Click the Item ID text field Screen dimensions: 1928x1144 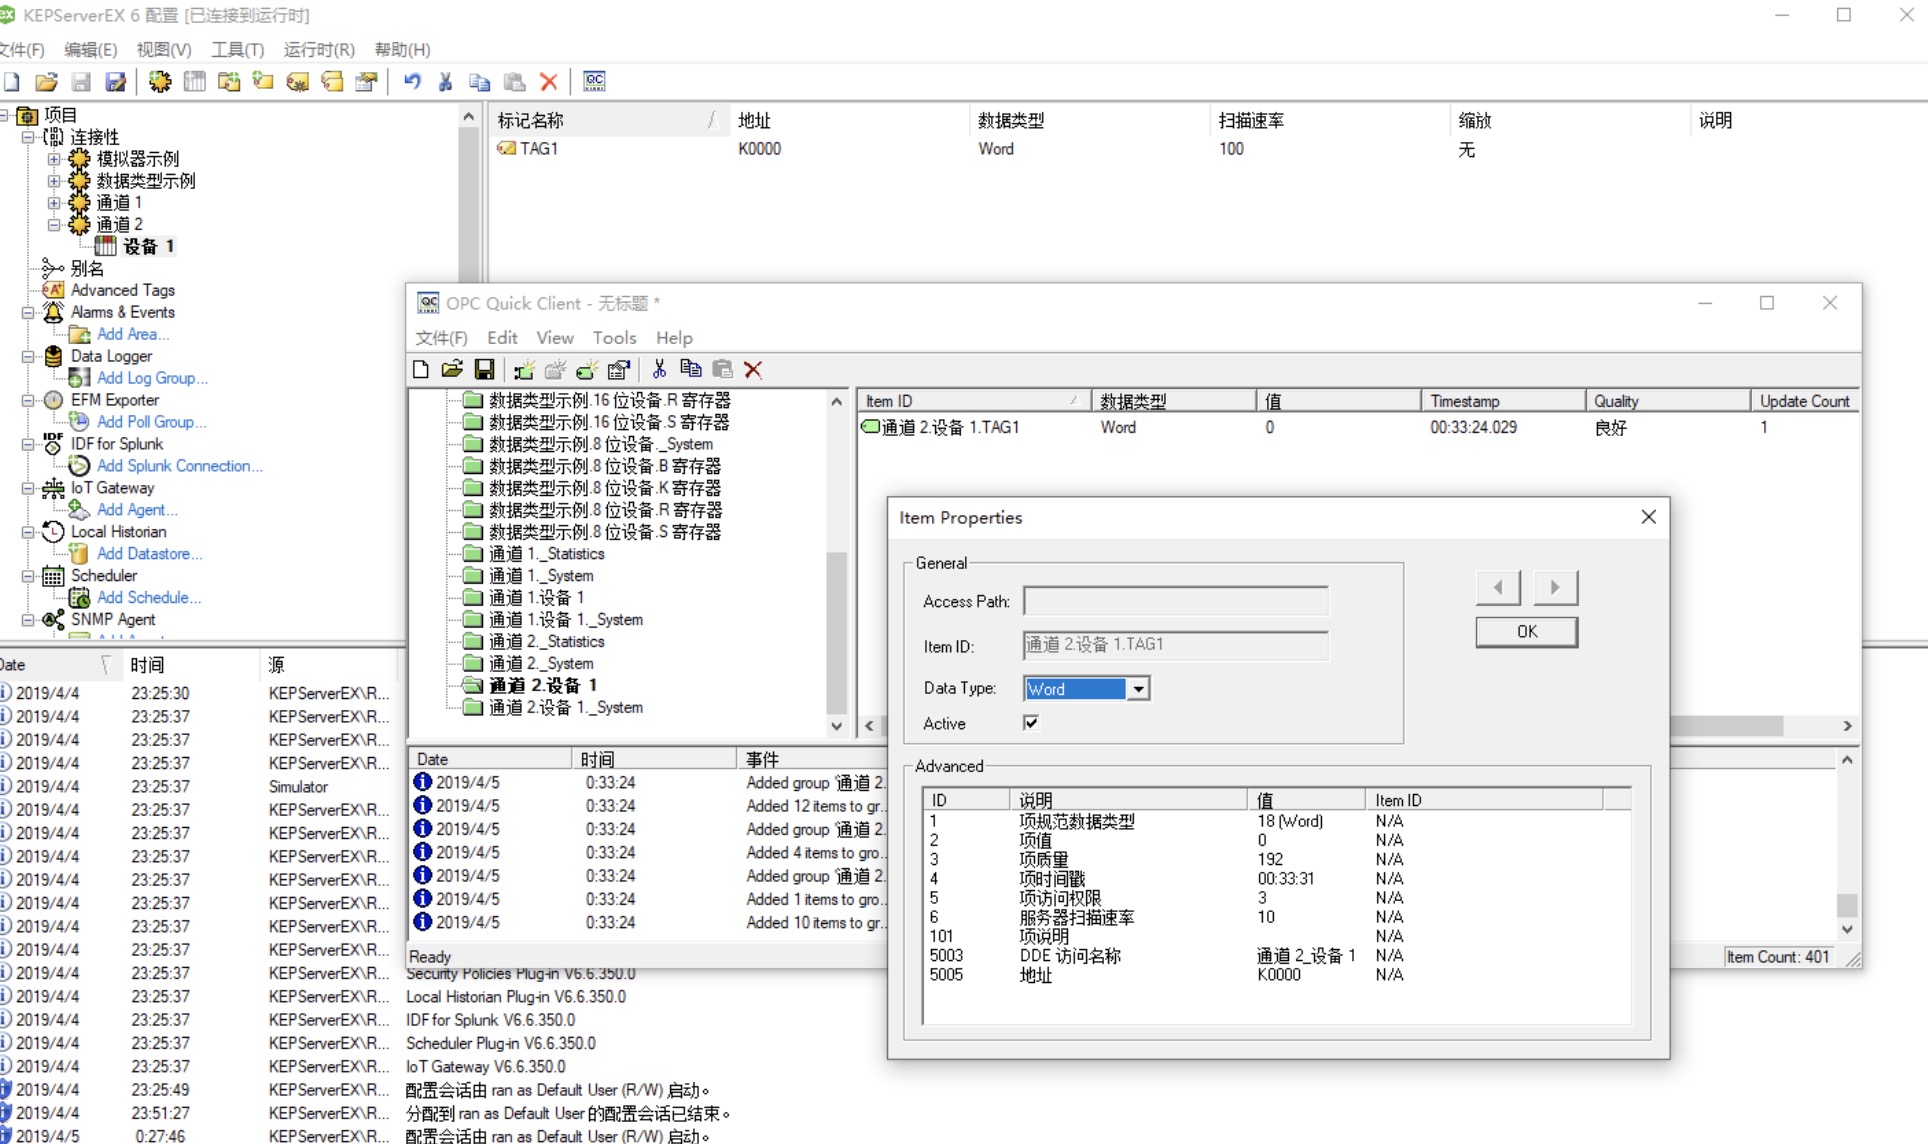click(1176, 645)
